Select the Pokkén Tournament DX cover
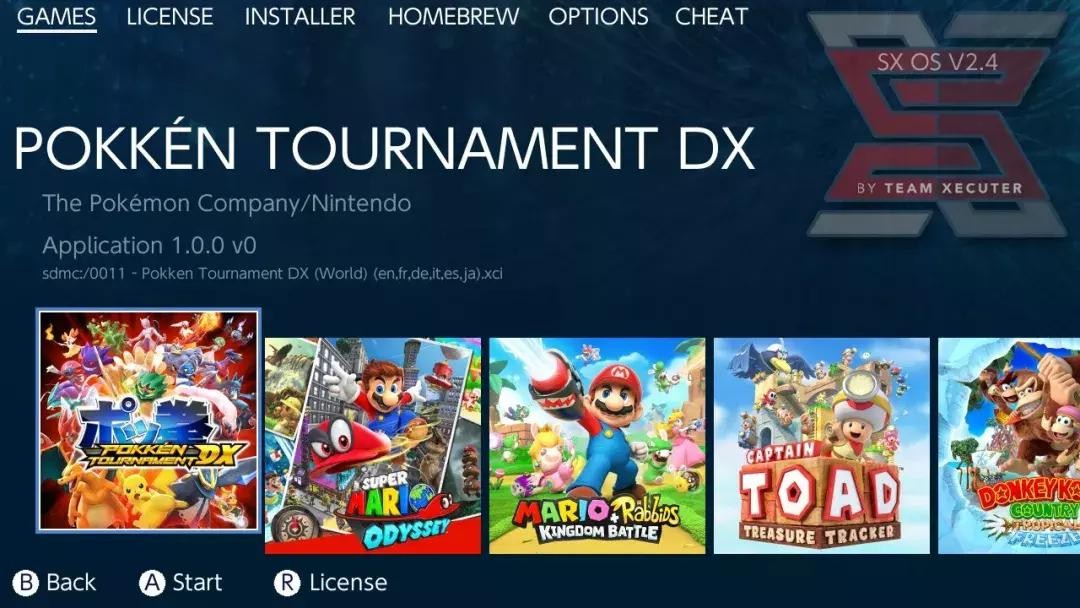Image resolution: width=1080 pixels, height=608 pixels. pyautogui.click(x=149, y=421)
